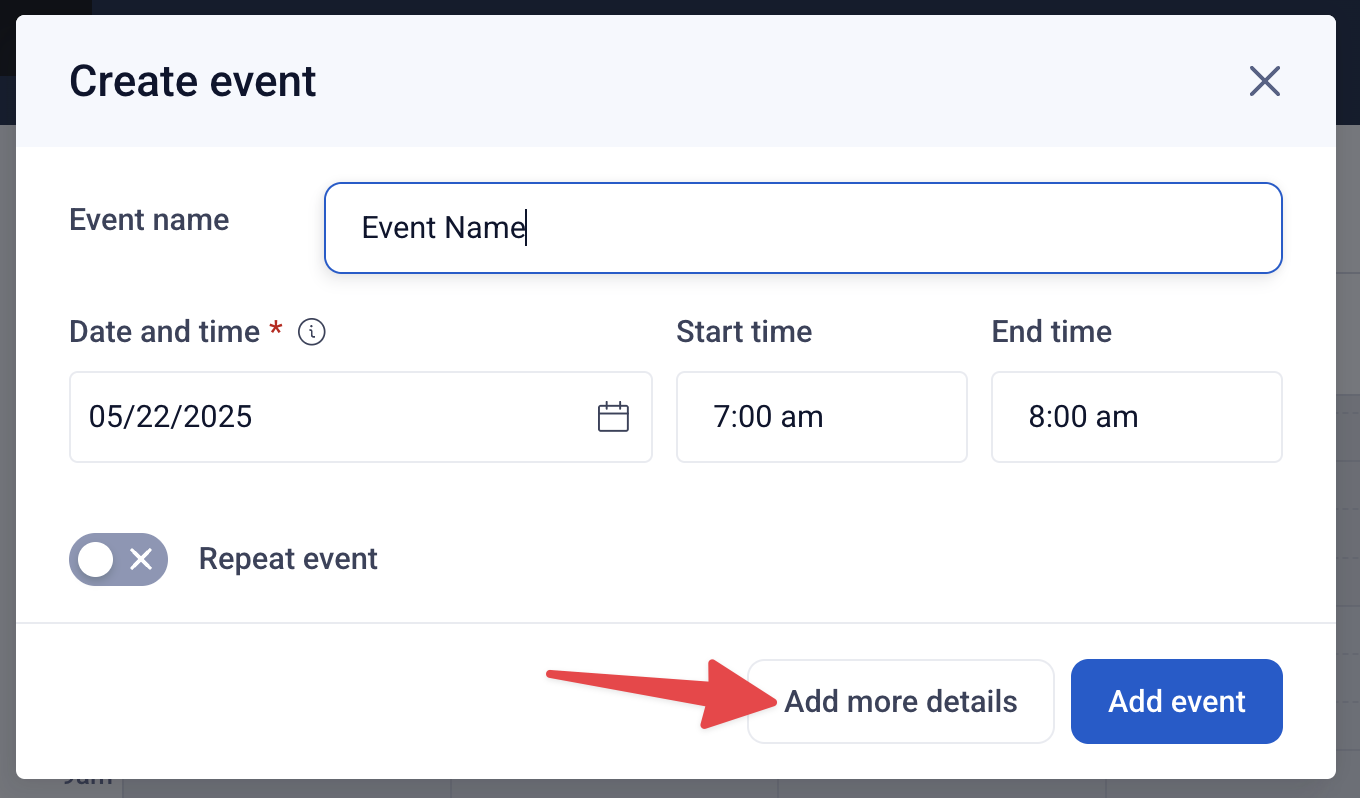The height and width of the screenshot is (798, 1360).
Task: Open the End time dropdown showing 8:00 am
Action: point(1137,417)
